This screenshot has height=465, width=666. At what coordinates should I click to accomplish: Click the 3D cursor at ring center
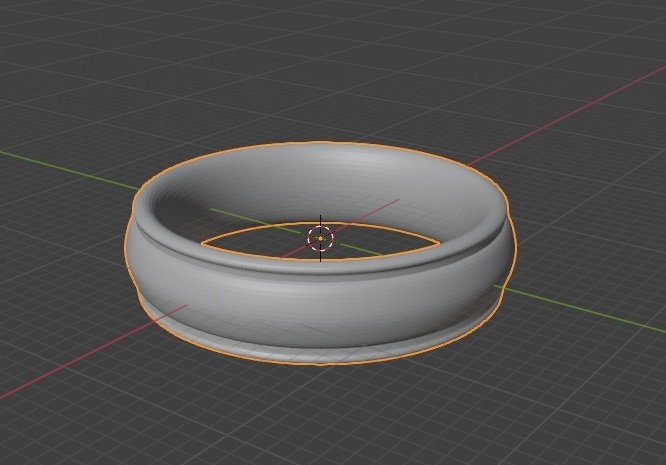(320, 239)
